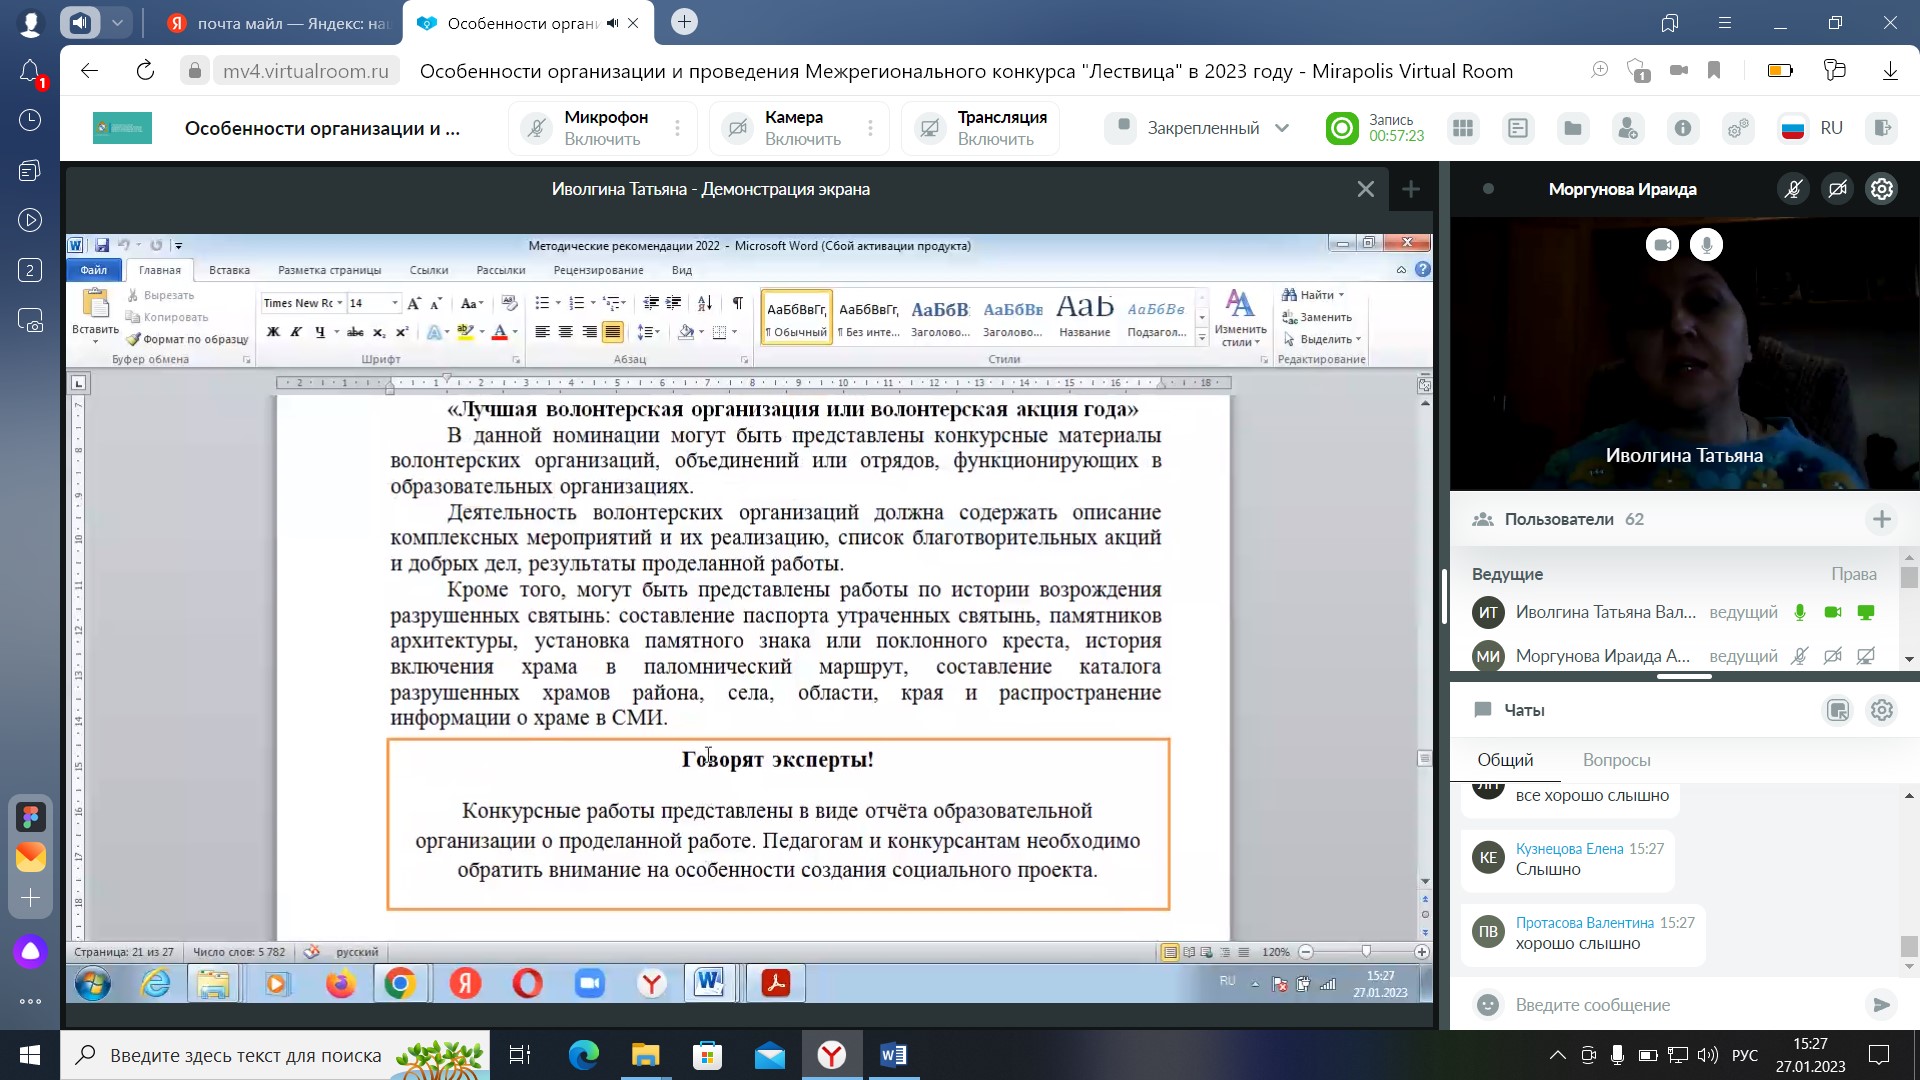
Task: Open the Yandex mail browser tab
Action: pyautogui.click(x=279, y=23)
